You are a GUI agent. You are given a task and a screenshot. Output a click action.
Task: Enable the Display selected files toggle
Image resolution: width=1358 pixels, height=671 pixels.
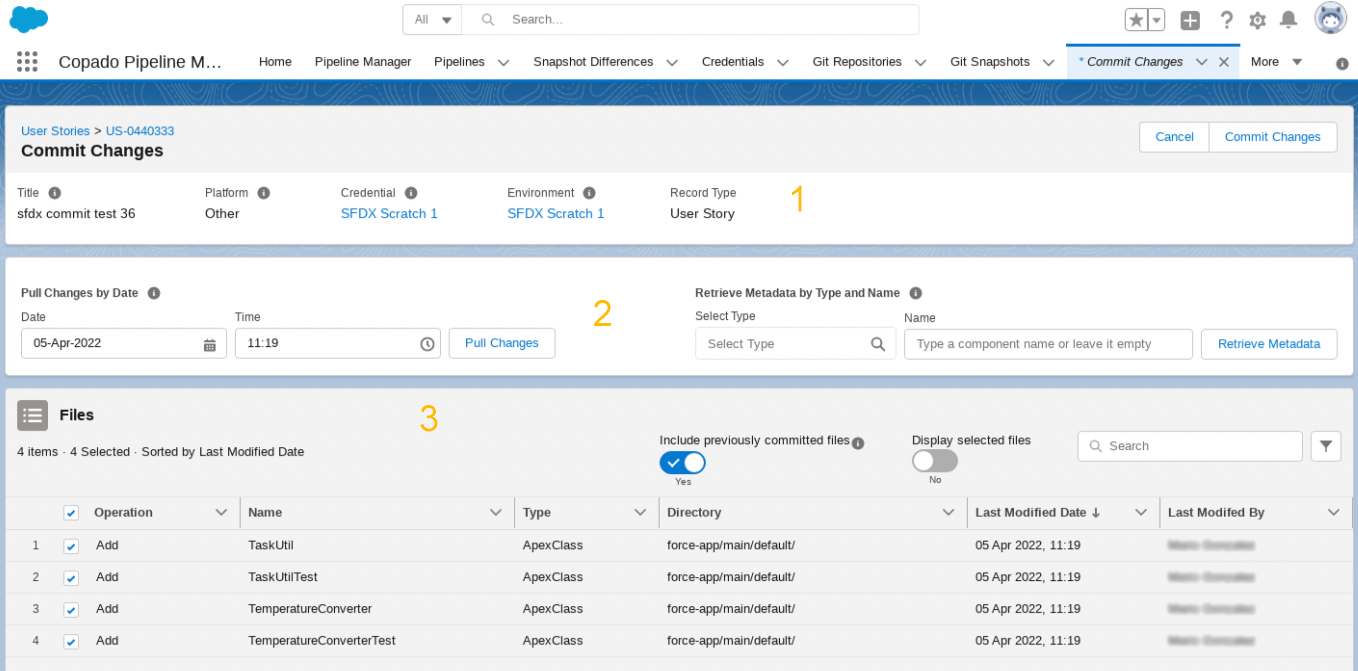pyautogui.click(x=934, y=461)
